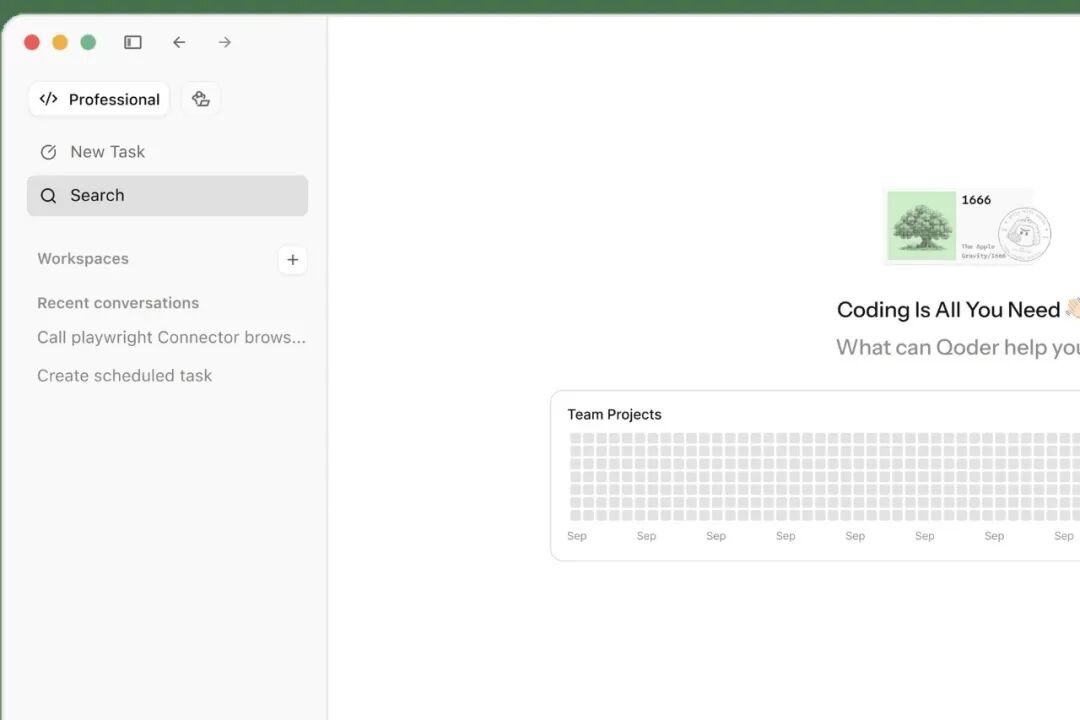Click the green maximize window button

tap(88, 43)
